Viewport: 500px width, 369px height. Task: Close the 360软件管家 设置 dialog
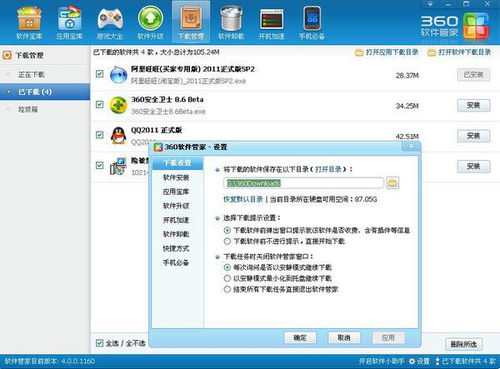[x=411, y=146]
